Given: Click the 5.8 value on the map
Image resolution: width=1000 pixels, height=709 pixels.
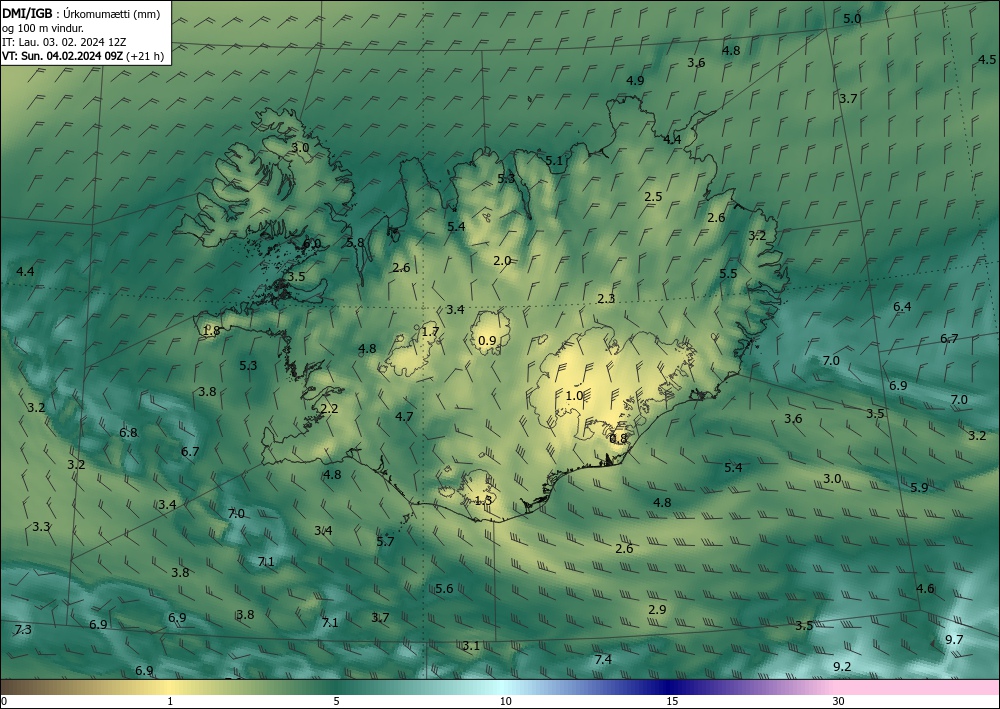Looking at the screenshot, I should coord(355,242).
